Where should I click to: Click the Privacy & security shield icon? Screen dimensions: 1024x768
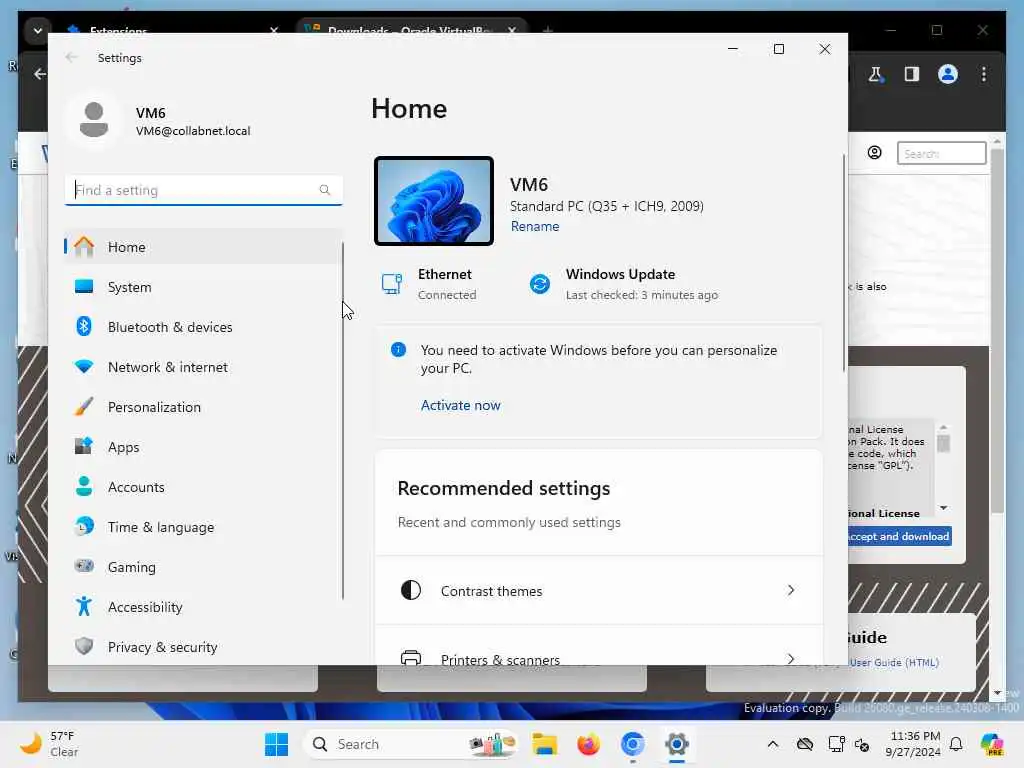pos(84,647)
